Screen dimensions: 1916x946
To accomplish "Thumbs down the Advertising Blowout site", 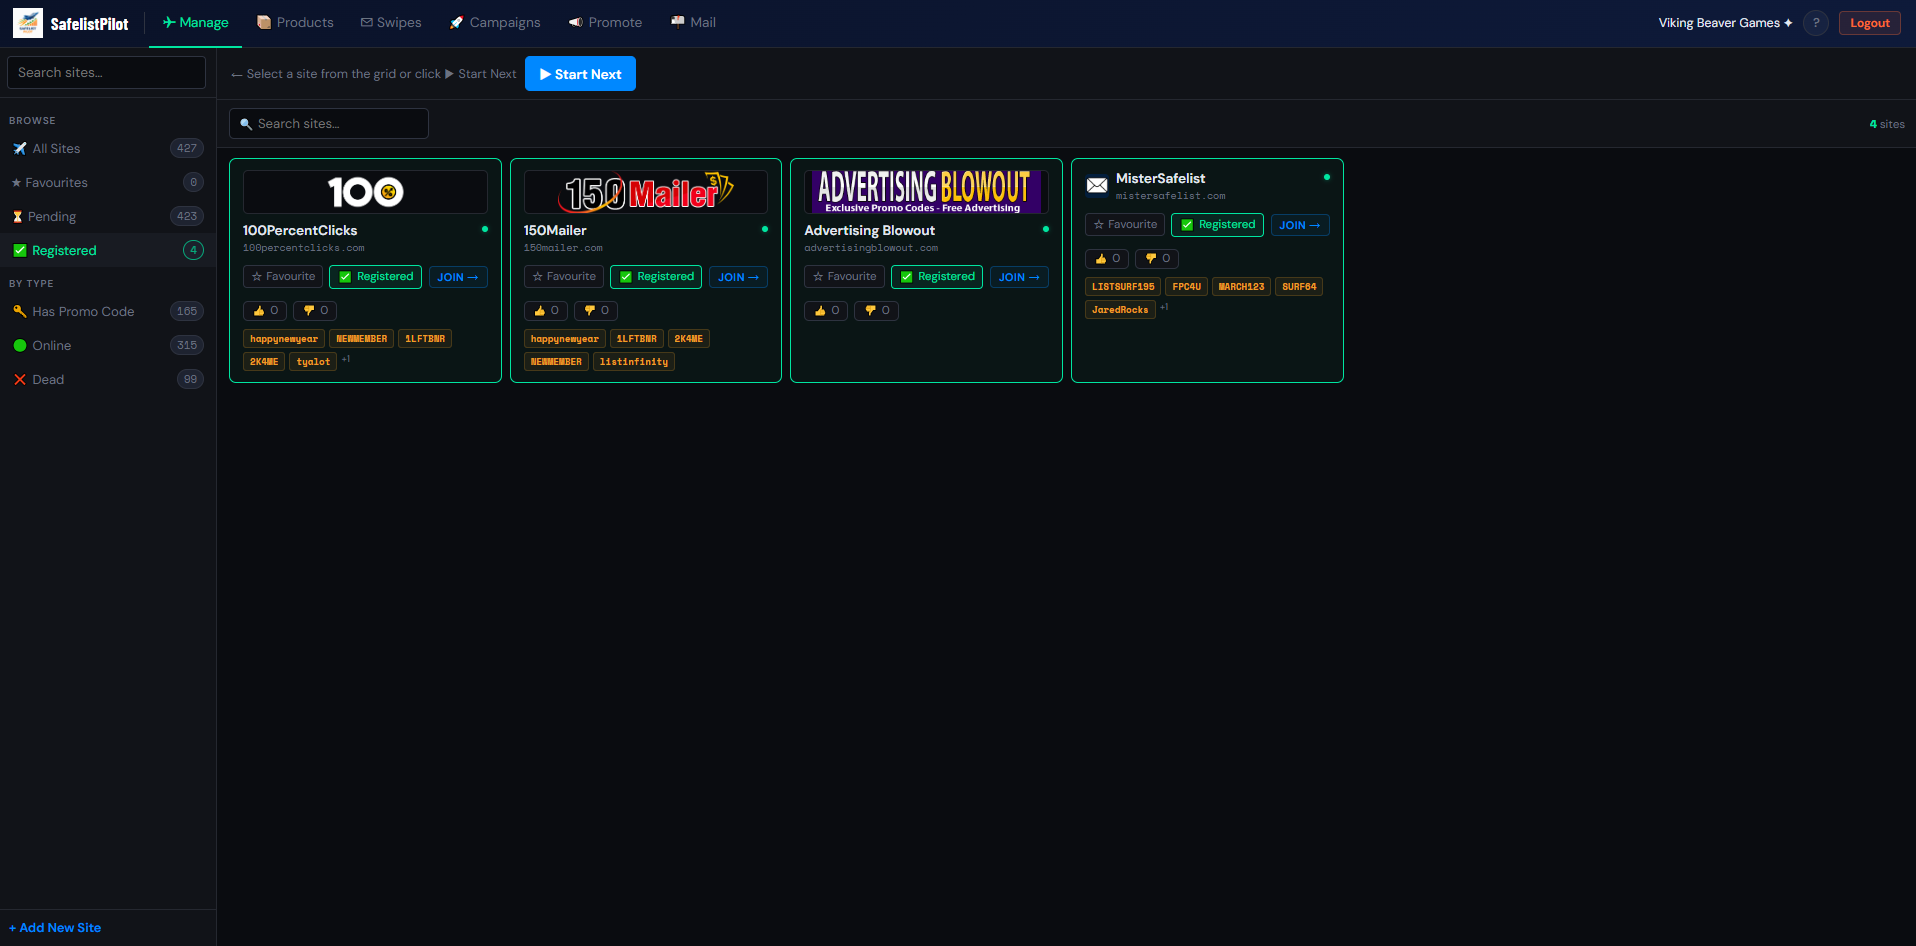I will (876, 310).
